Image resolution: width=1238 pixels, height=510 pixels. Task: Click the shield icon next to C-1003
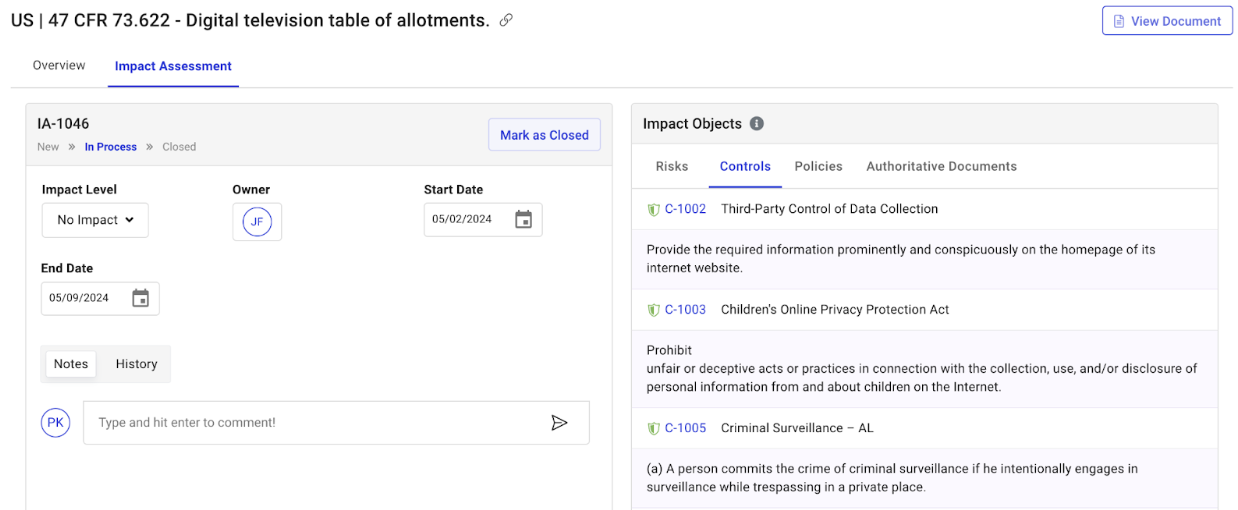[653, 310]
